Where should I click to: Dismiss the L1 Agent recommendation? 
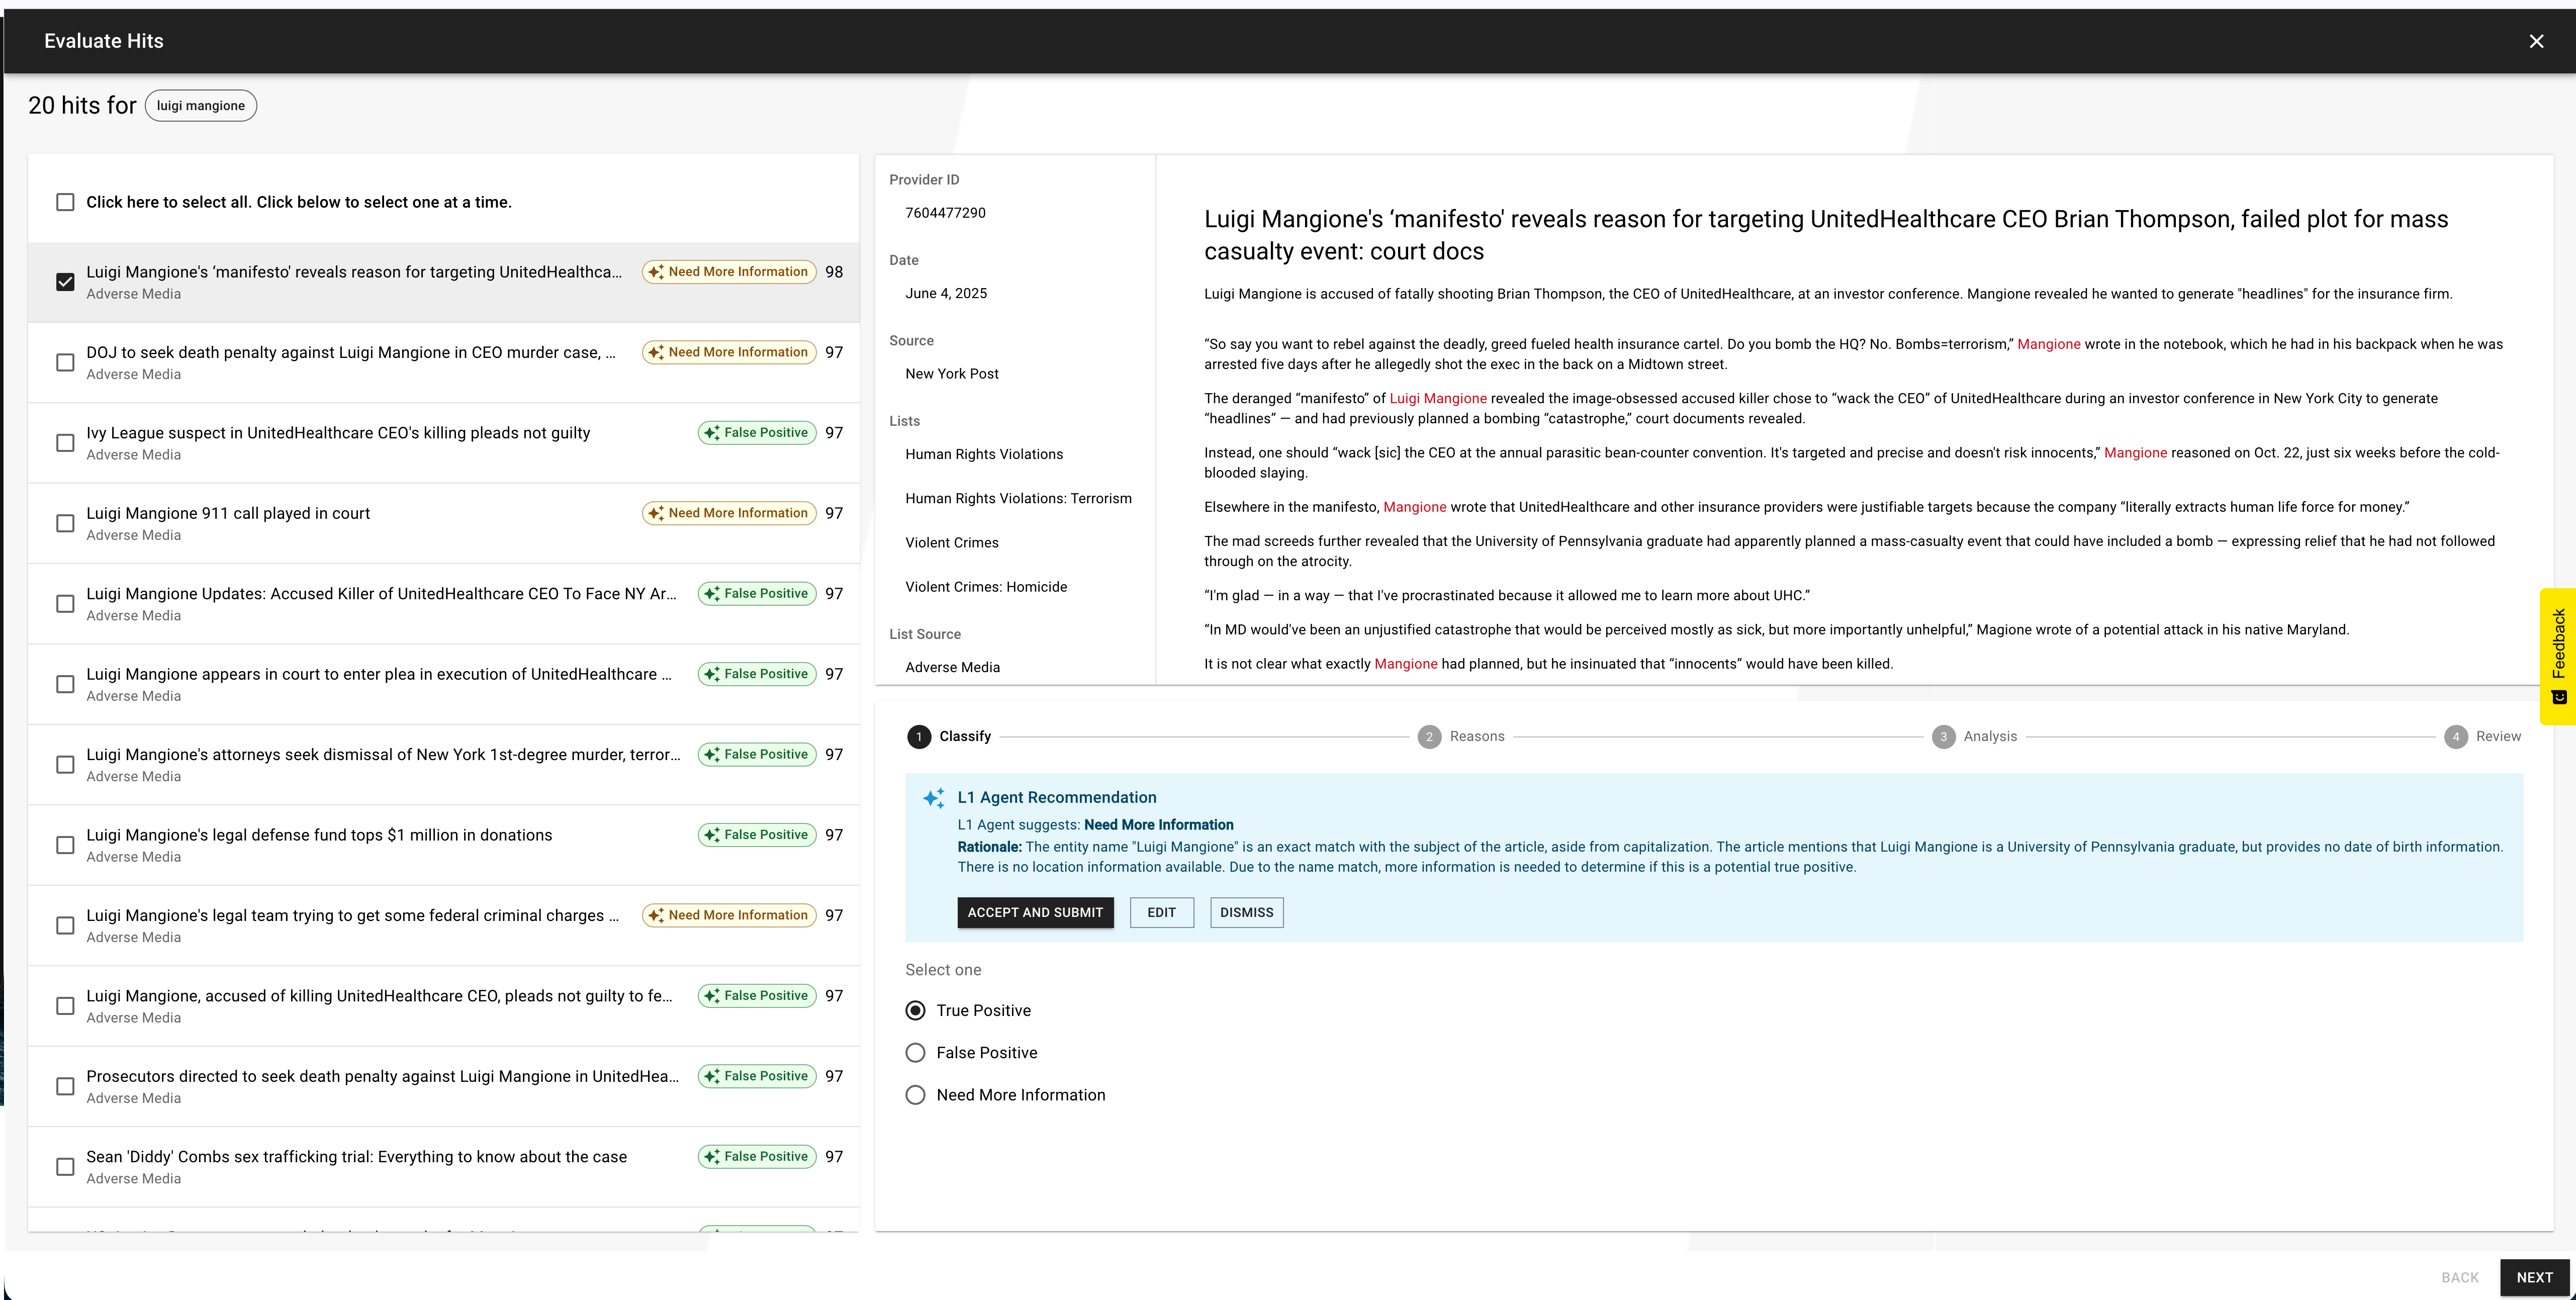point(1246,912)
